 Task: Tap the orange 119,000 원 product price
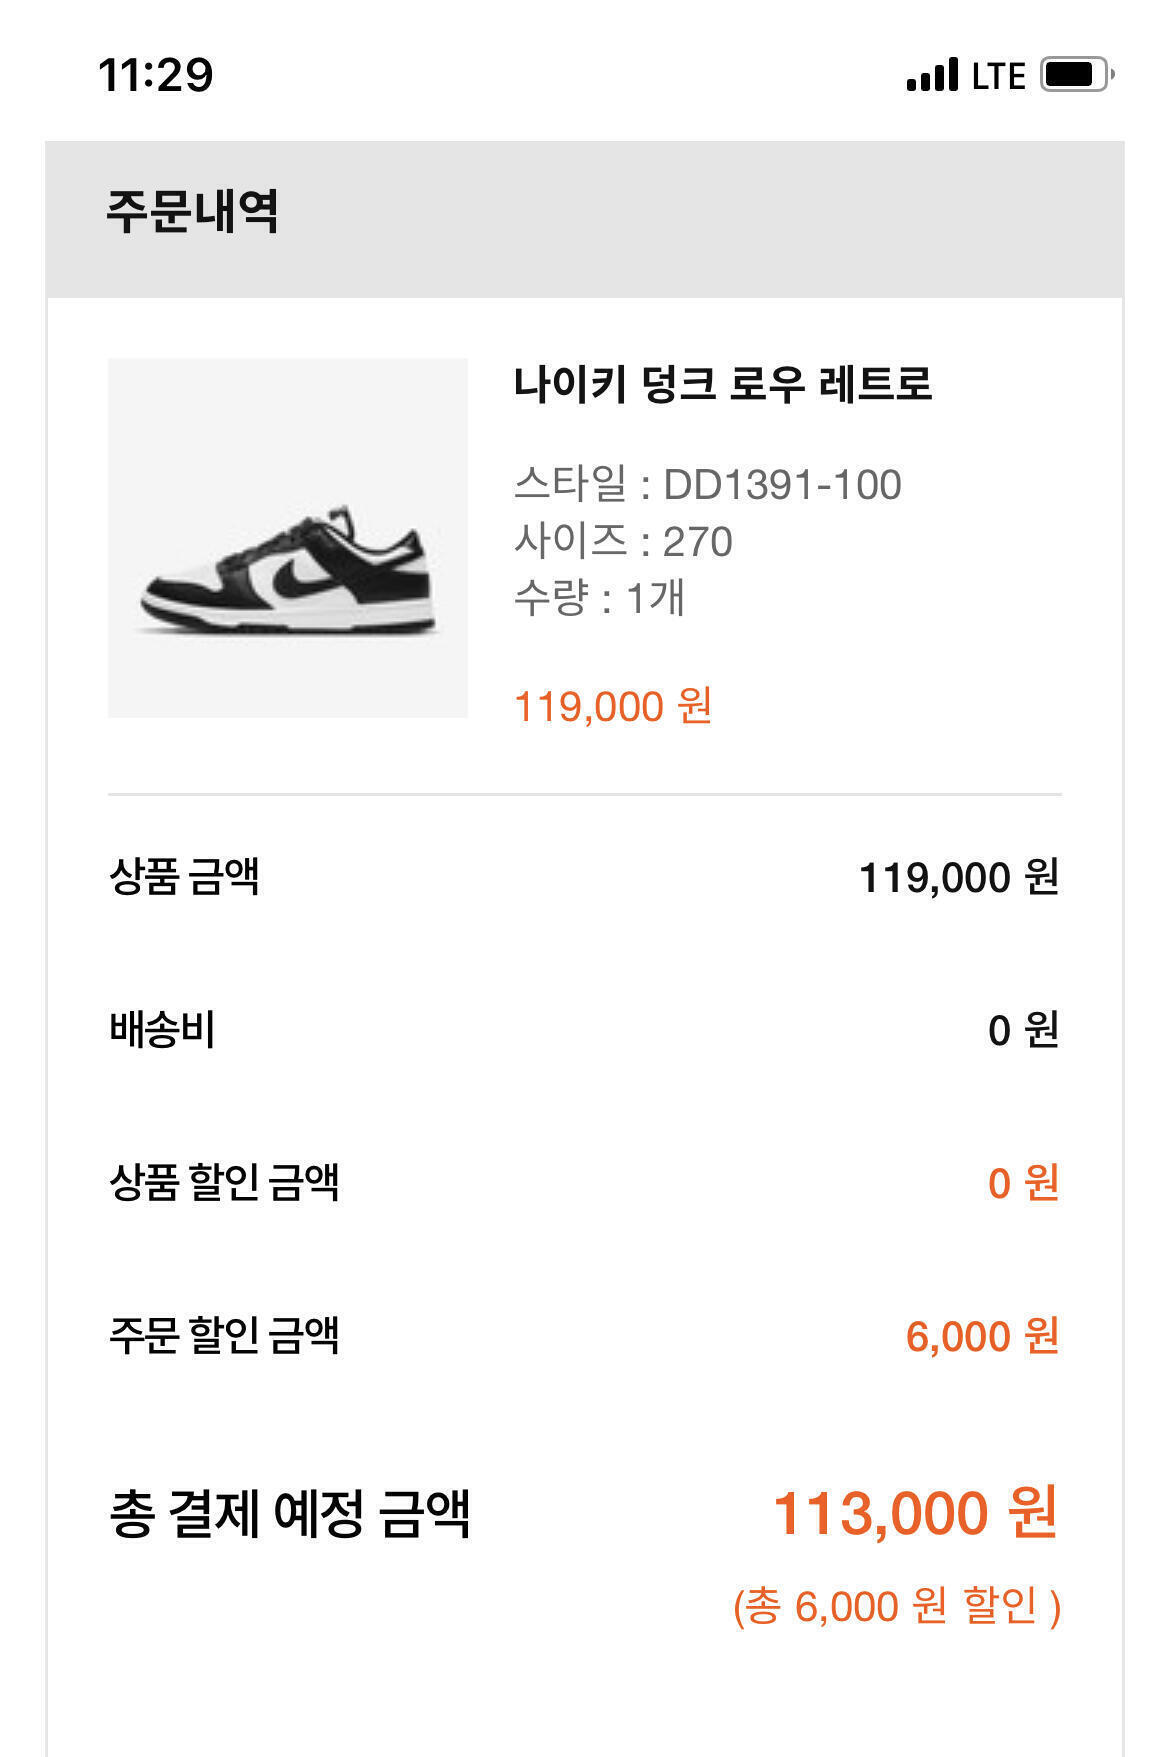coord(613,706)
